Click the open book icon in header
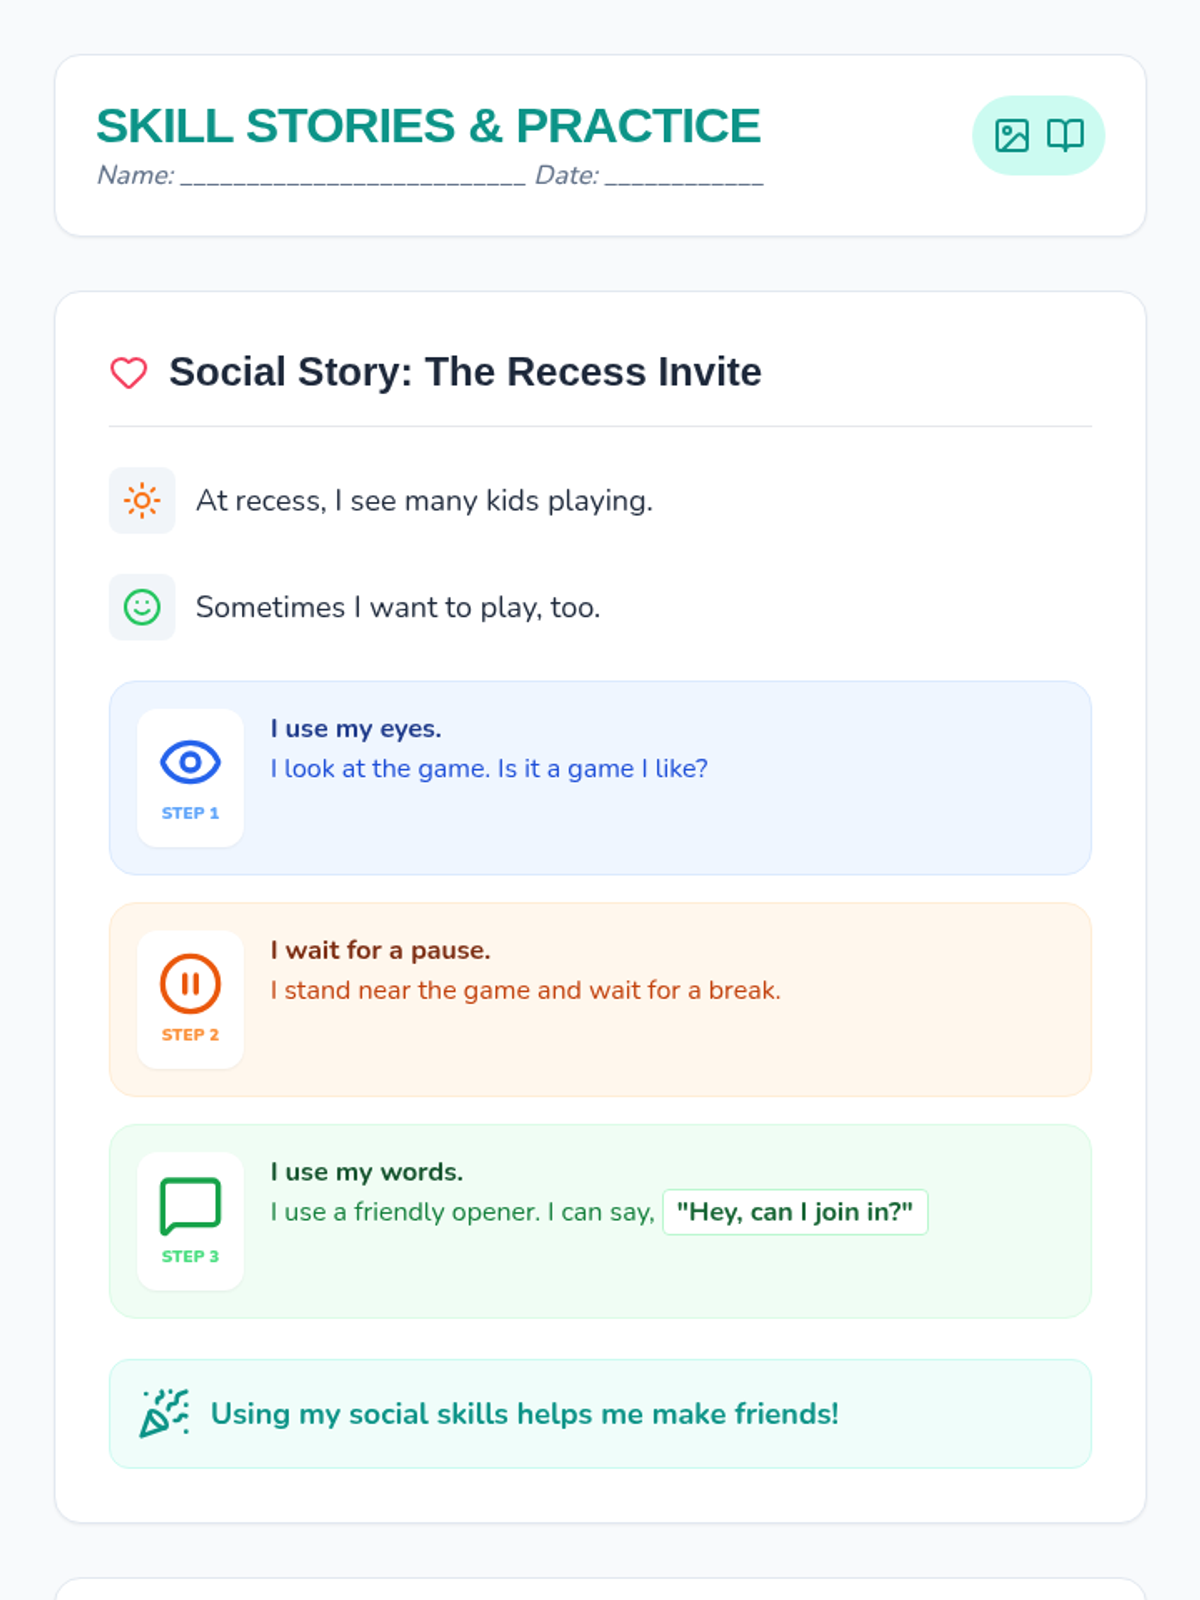 pos(1065,135)
